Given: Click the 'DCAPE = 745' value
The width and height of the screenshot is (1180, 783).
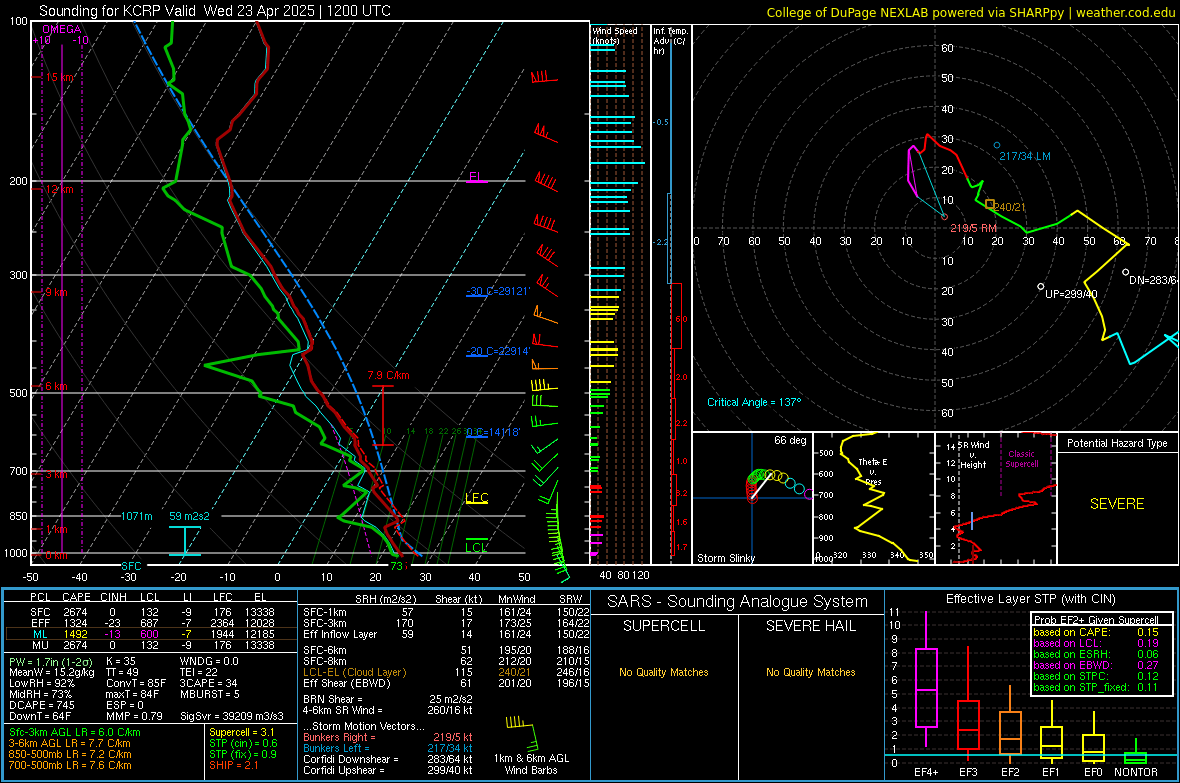Looking at the screenshot, I should 42,705.
